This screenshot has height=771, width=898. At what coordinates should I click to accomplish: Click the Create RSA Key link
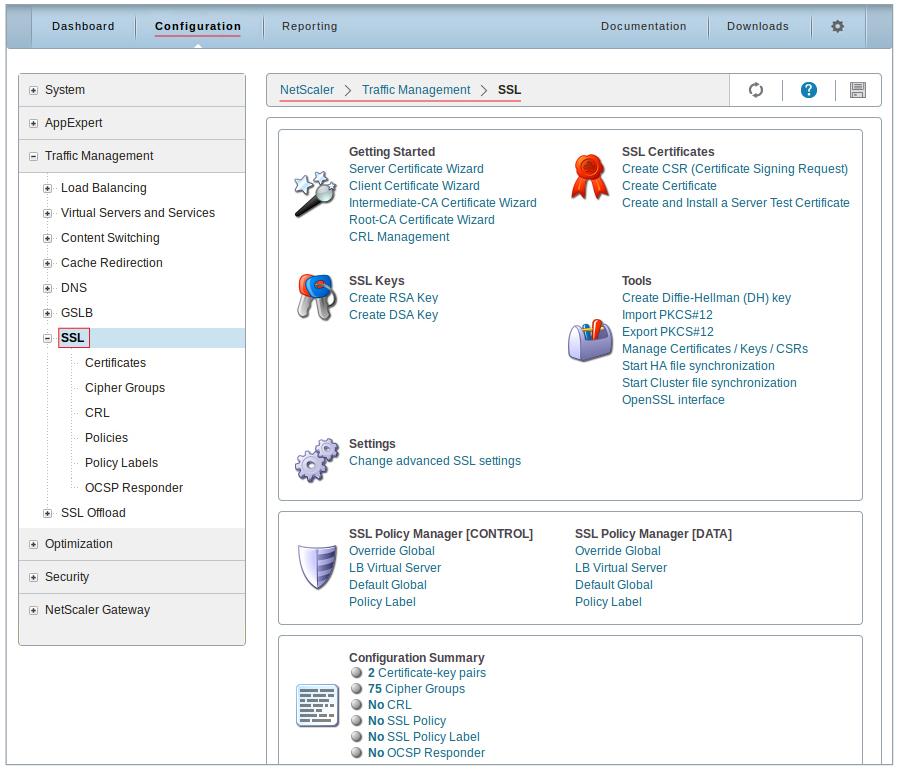[x=393, y=298]
